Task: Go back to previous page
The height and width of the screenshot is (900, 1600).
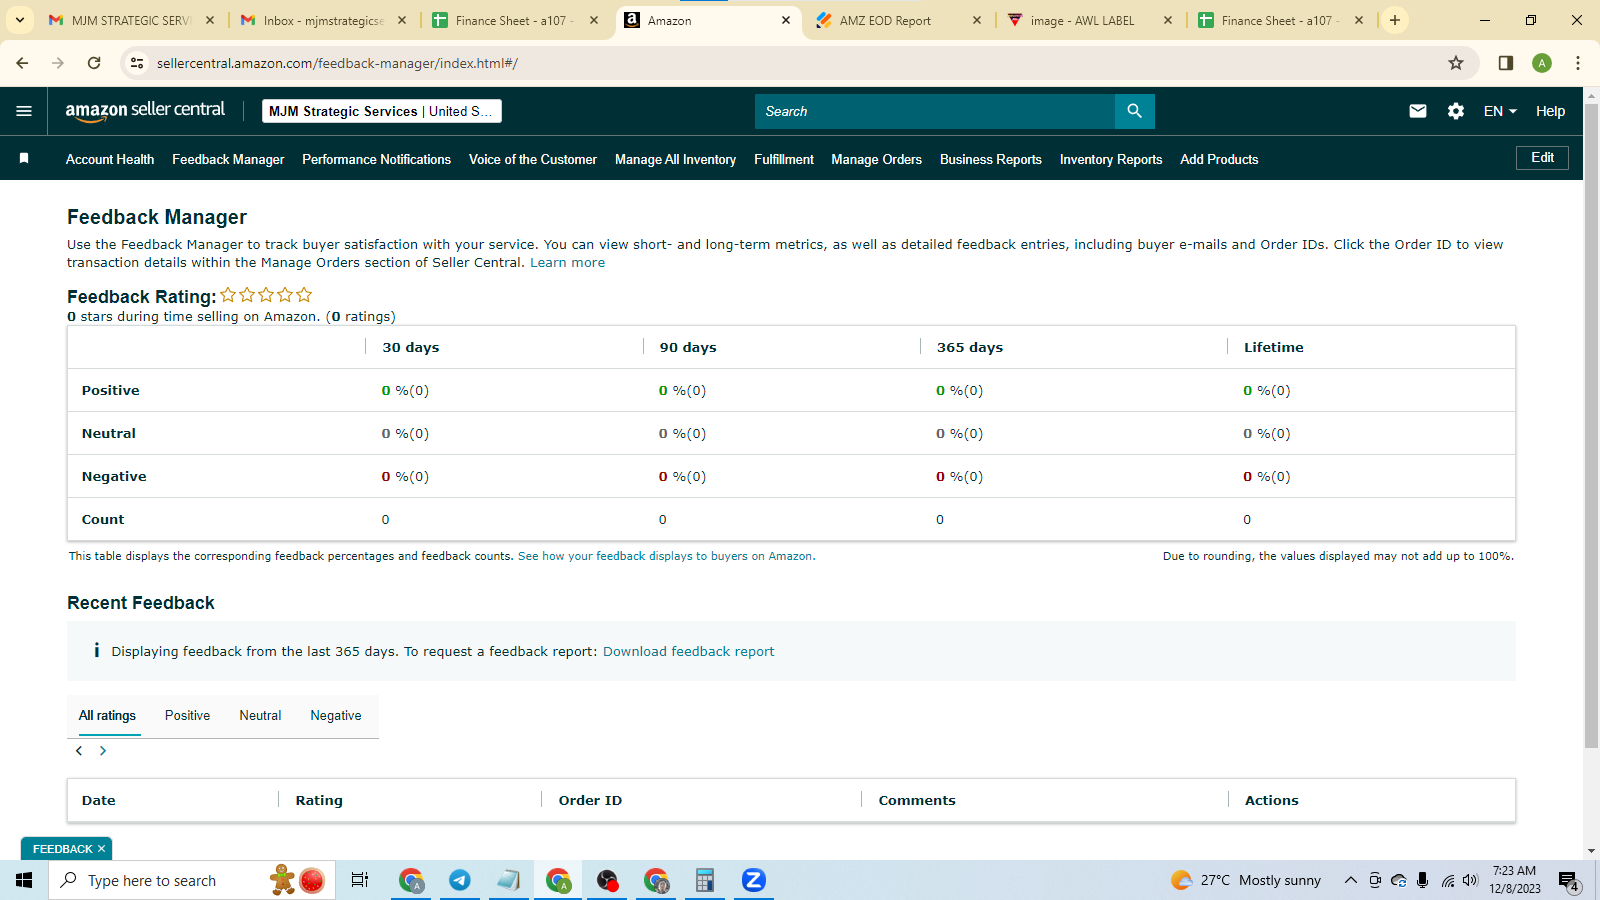Action: [22, 63]
